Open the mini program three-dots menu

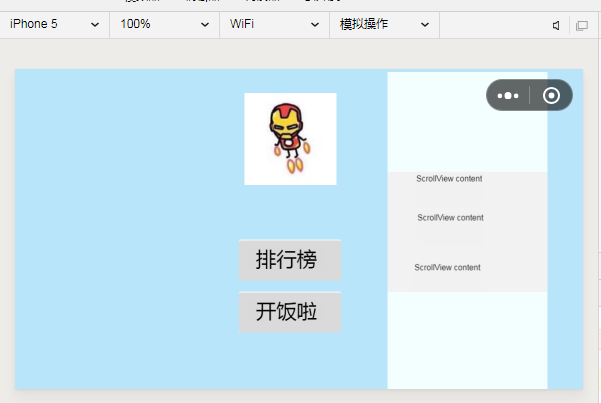508,95
